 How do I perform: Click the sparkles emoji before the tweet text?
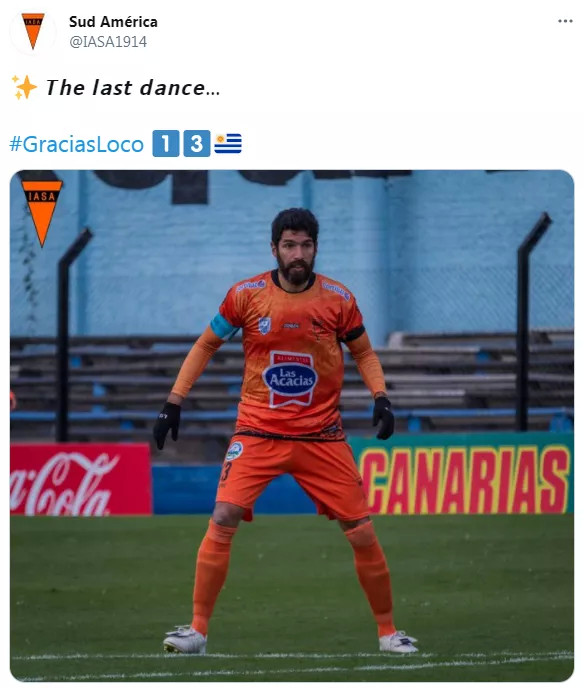coord(24,87)
